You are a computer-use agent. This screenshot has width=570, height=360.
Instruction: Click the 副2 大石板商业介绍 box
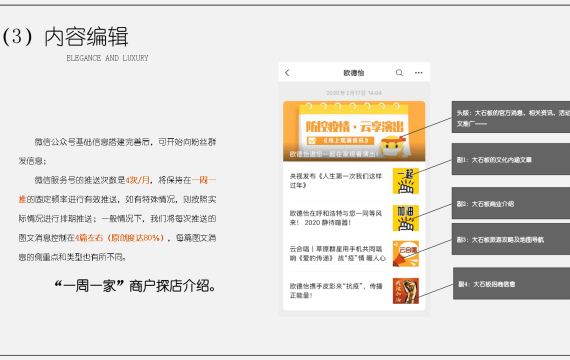[x=511, y=203]
